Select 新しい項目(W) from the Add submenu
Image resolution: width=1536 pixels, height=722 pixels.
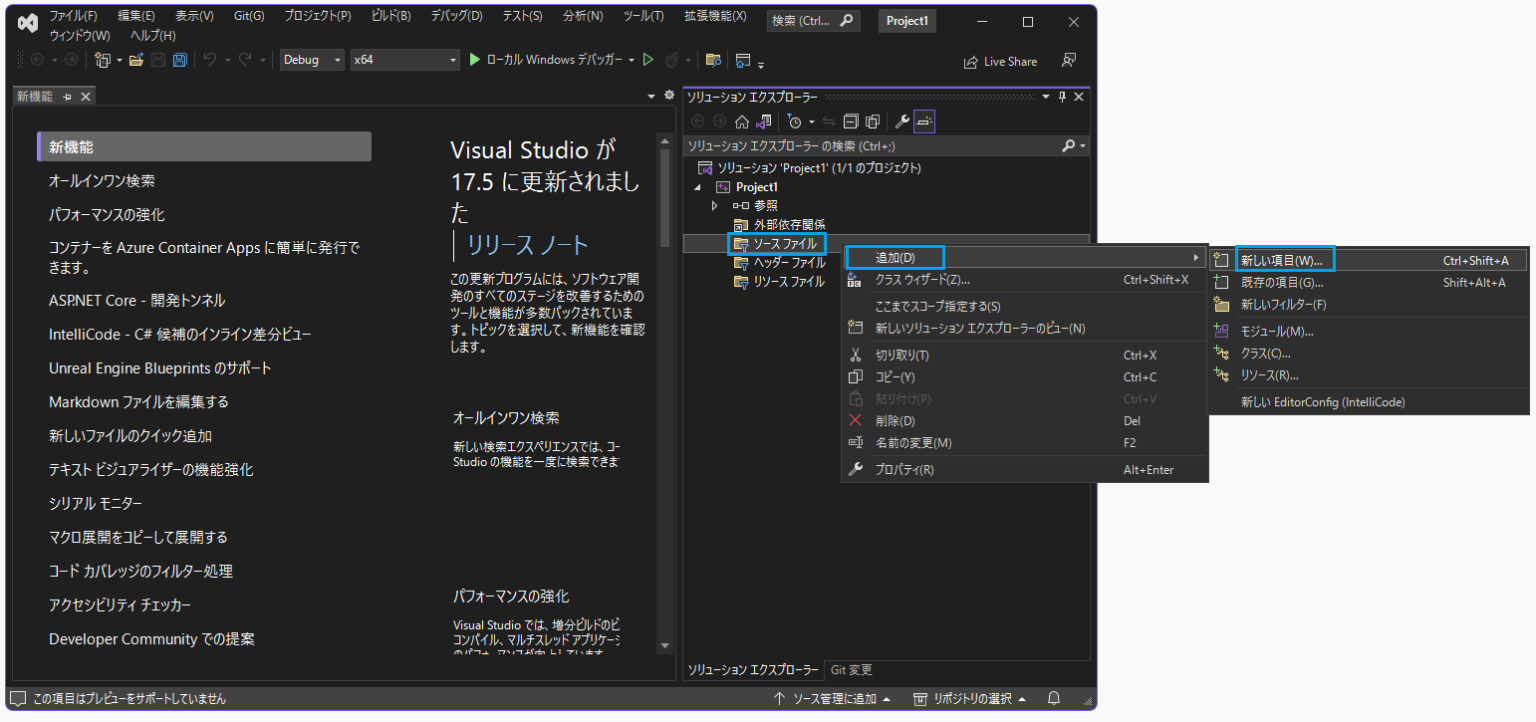(1284, 259)
